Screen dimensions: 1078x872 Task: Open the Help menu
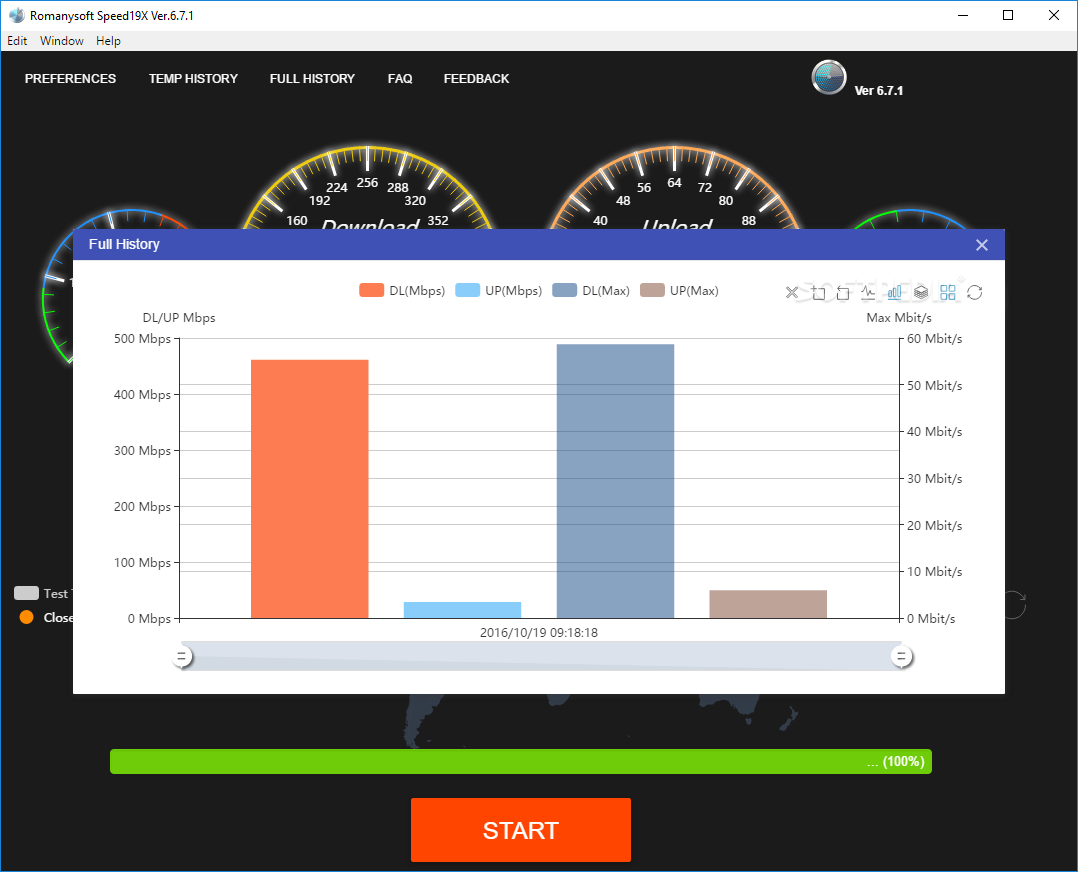click(x=108, y=41)
